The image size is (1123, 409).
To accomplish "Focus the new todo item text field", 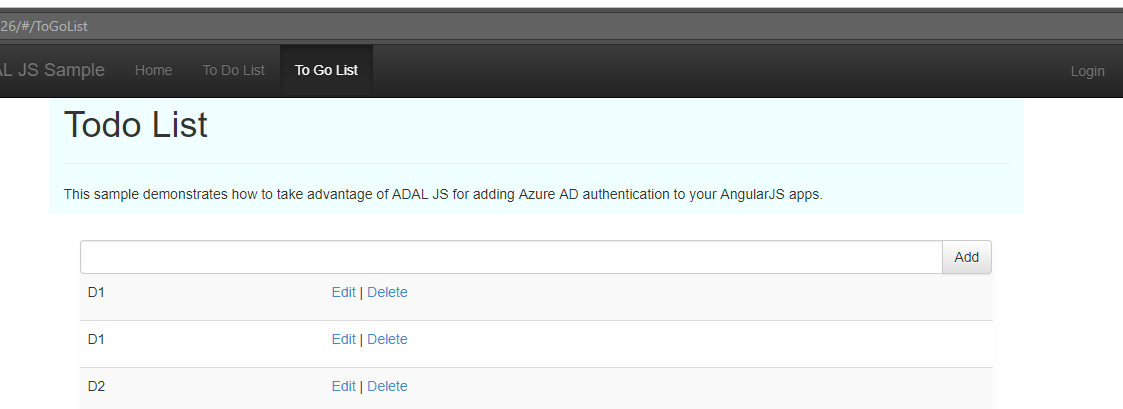I will (510, 257).
